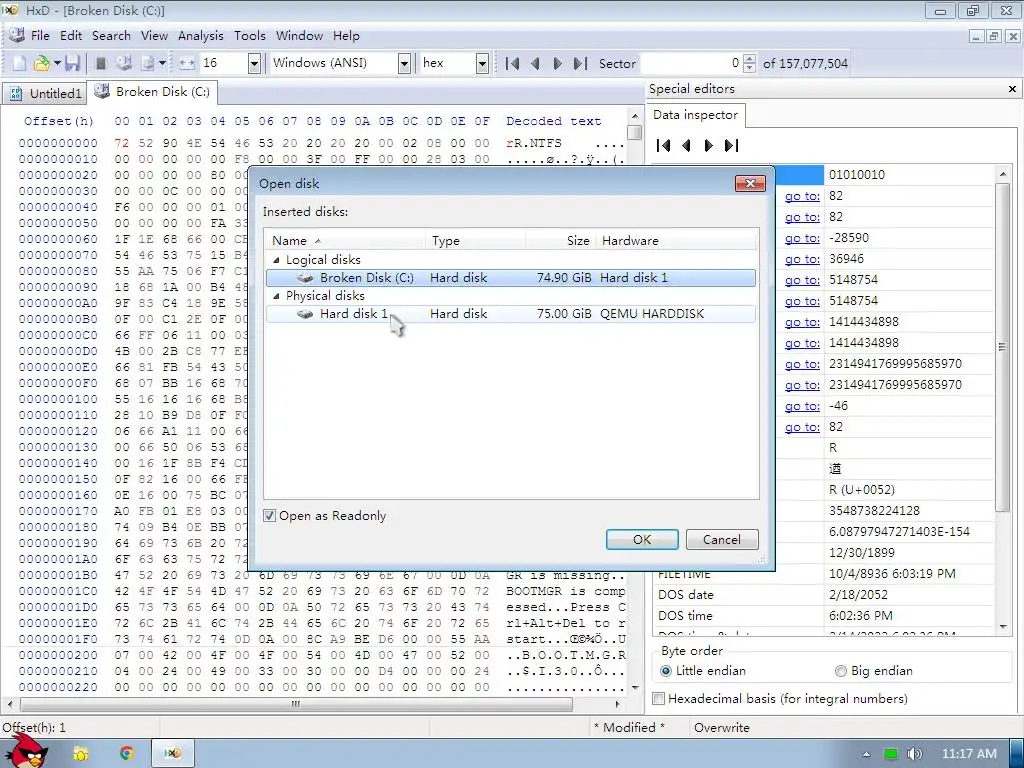Increment the Sector number spinner
The height and width of the screenshot is (768, 1024).
pyautogui.click(x=750, y=59)
